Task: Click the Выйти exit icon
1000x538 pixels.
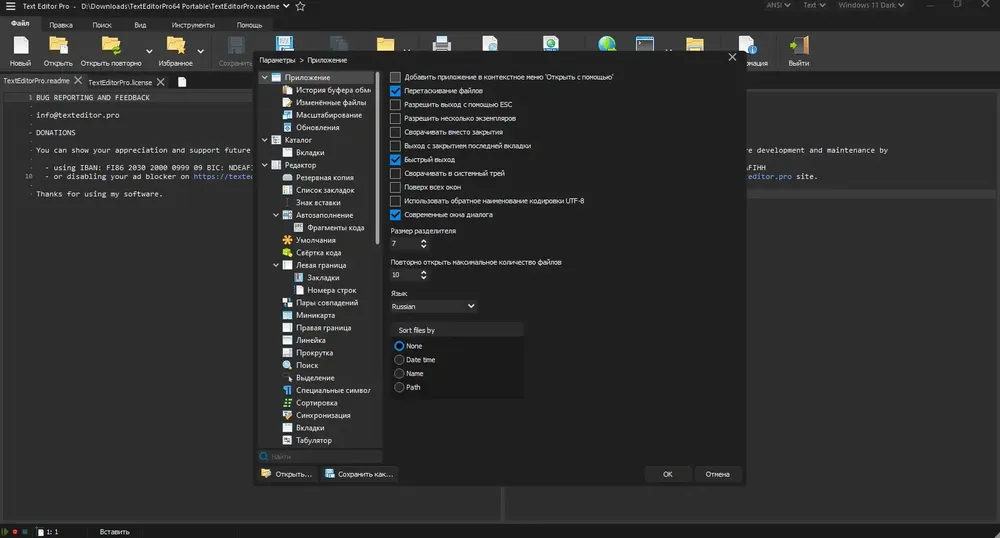Action: pyautogui.click(x=798, y=45)
